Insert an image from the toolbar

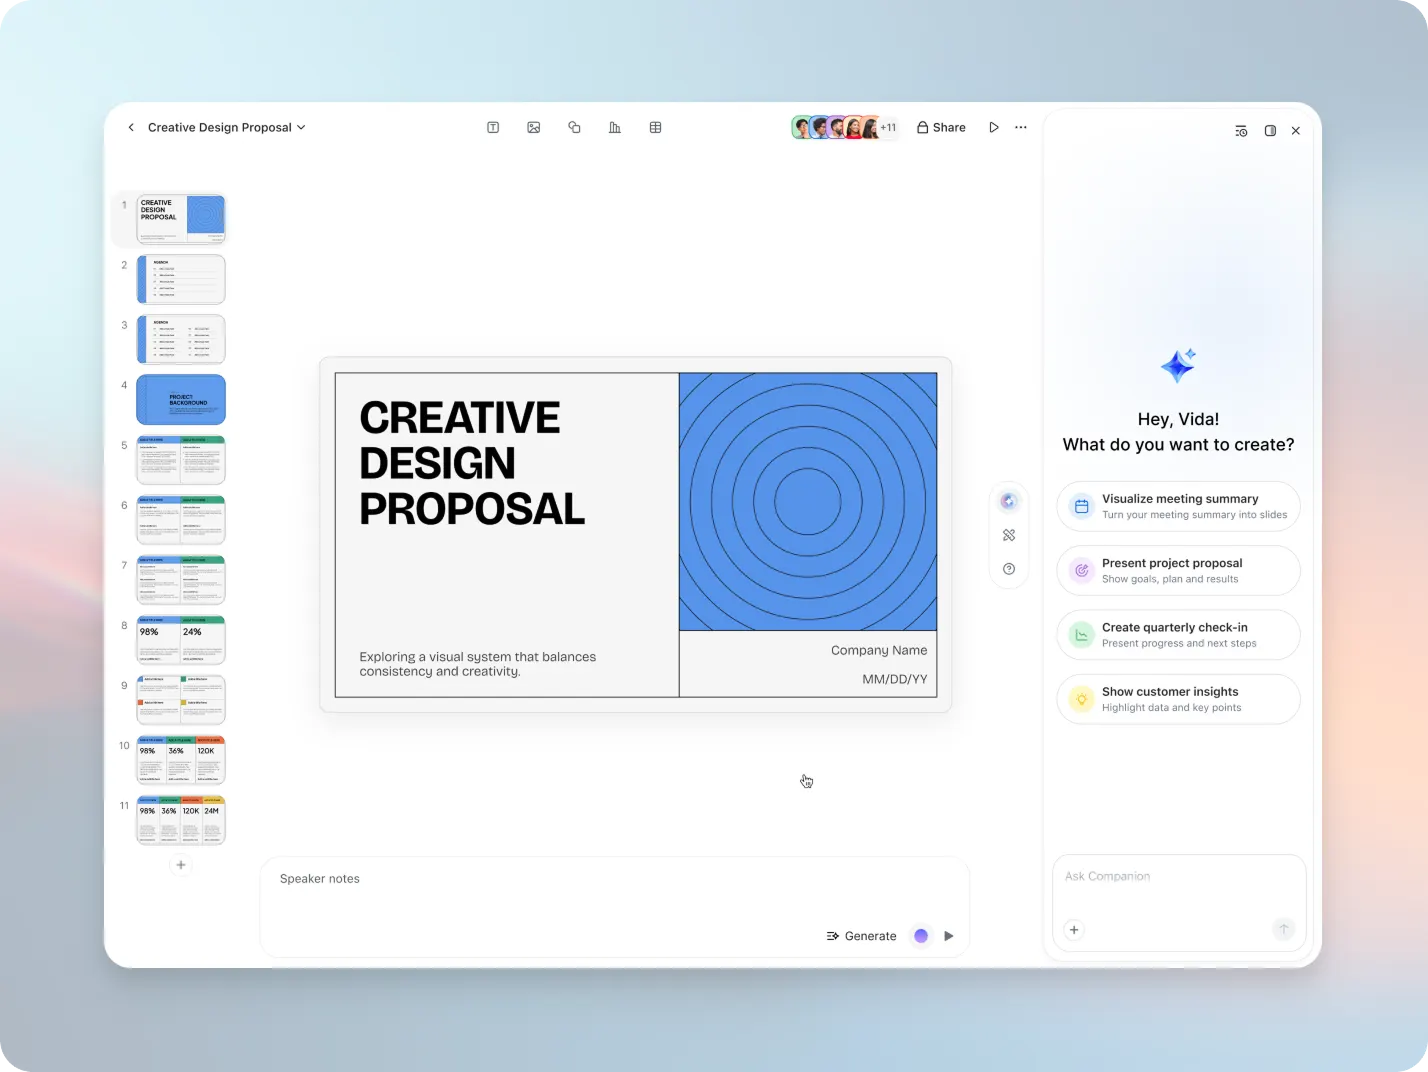(534, 128)
